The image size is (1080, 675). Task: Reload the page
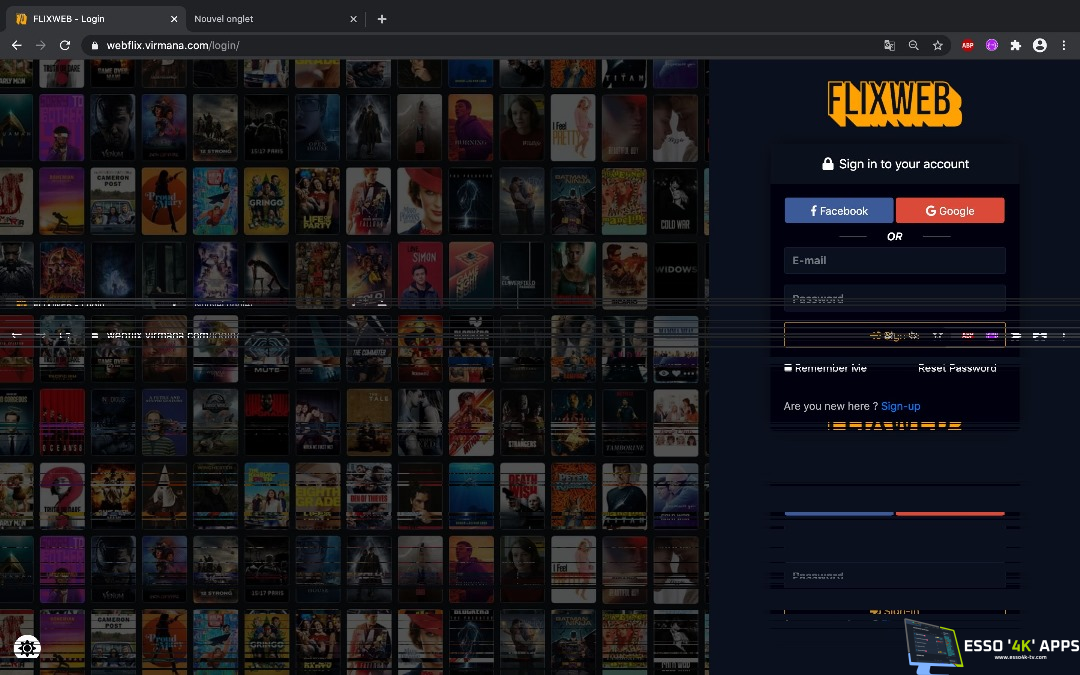click(x=65, y=45)
